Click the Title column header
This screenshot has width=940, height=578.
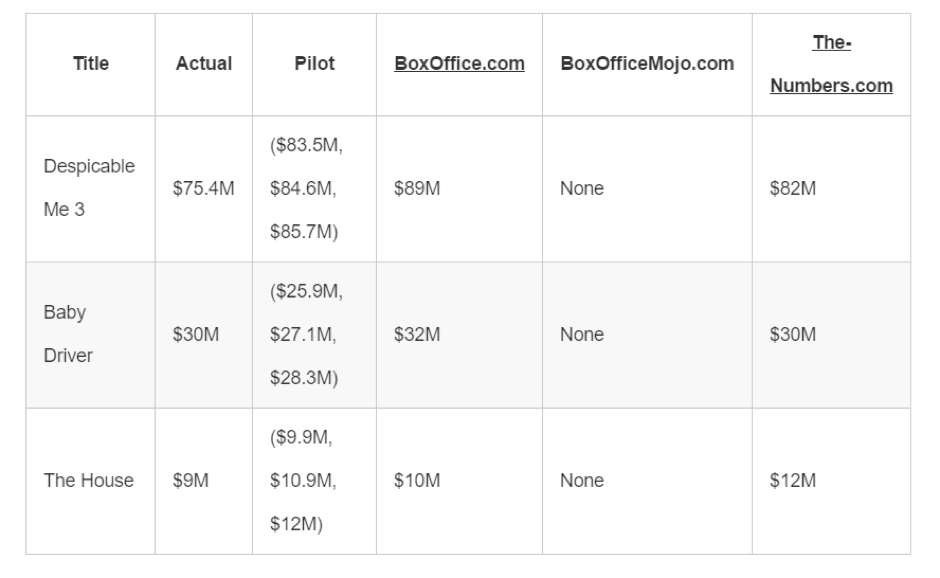(x=91, y=64)
